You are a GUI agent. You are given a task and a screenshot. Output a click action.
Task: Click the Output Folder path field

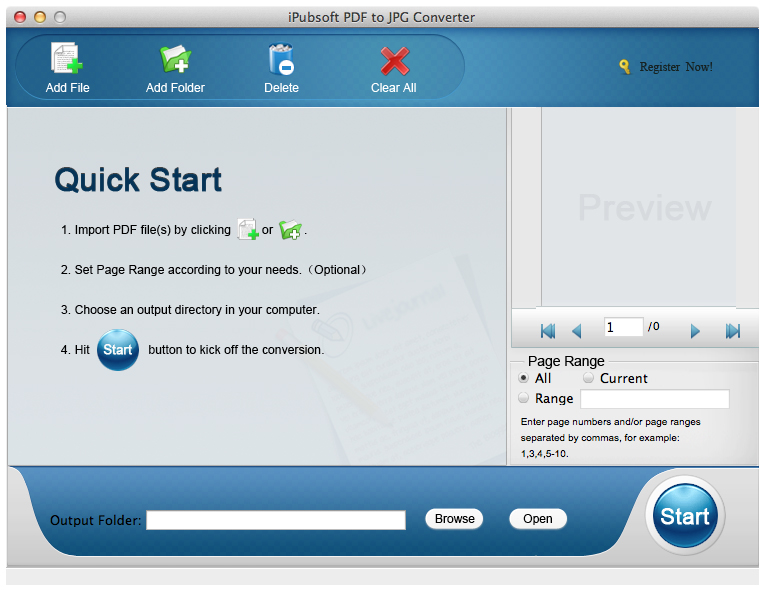pyautogui.click(x=276, y=520)
